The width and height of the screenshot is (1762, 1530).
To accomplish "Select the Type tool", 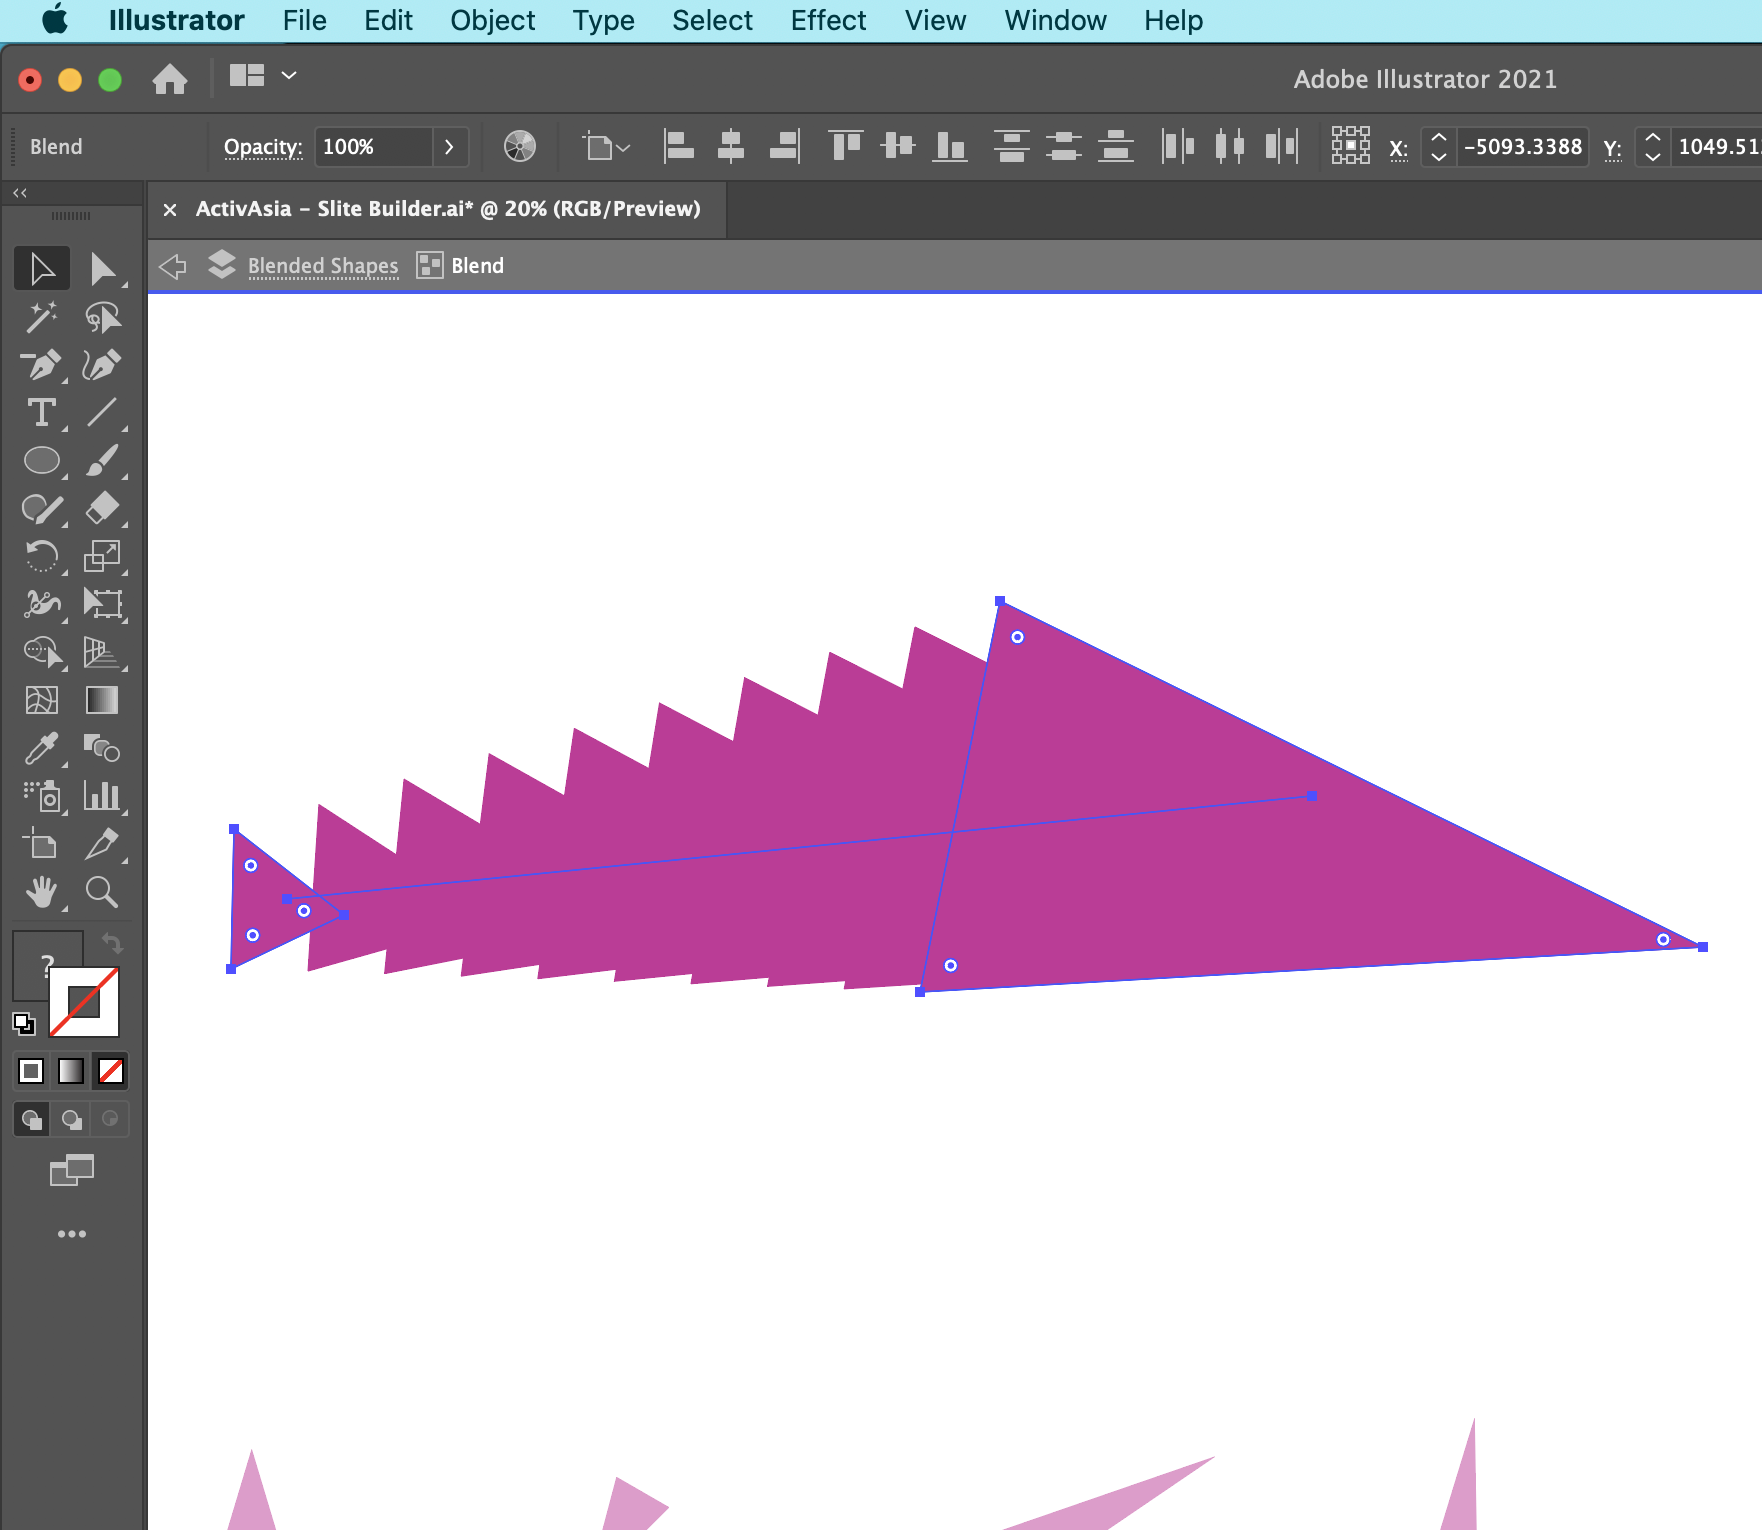I will pos(42,413).
